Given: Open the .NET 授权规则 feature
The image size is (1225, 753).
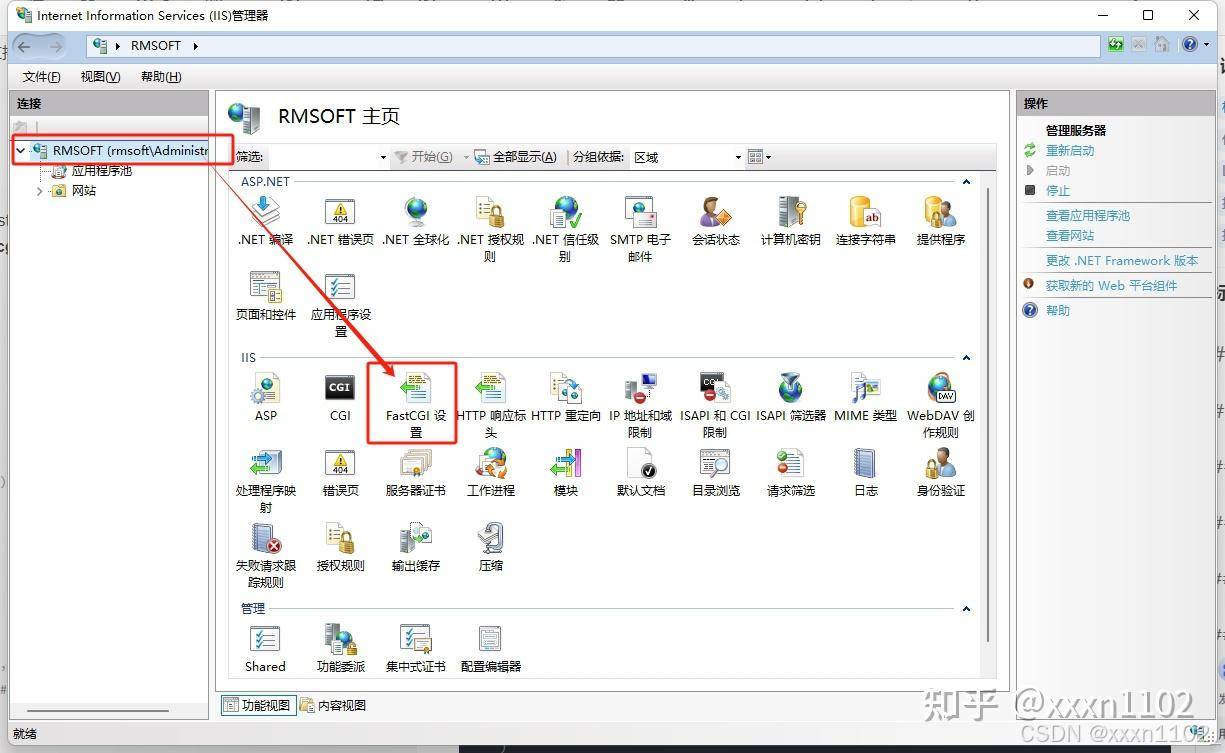Looking at the screenshot, I should (x=490, y=228).
